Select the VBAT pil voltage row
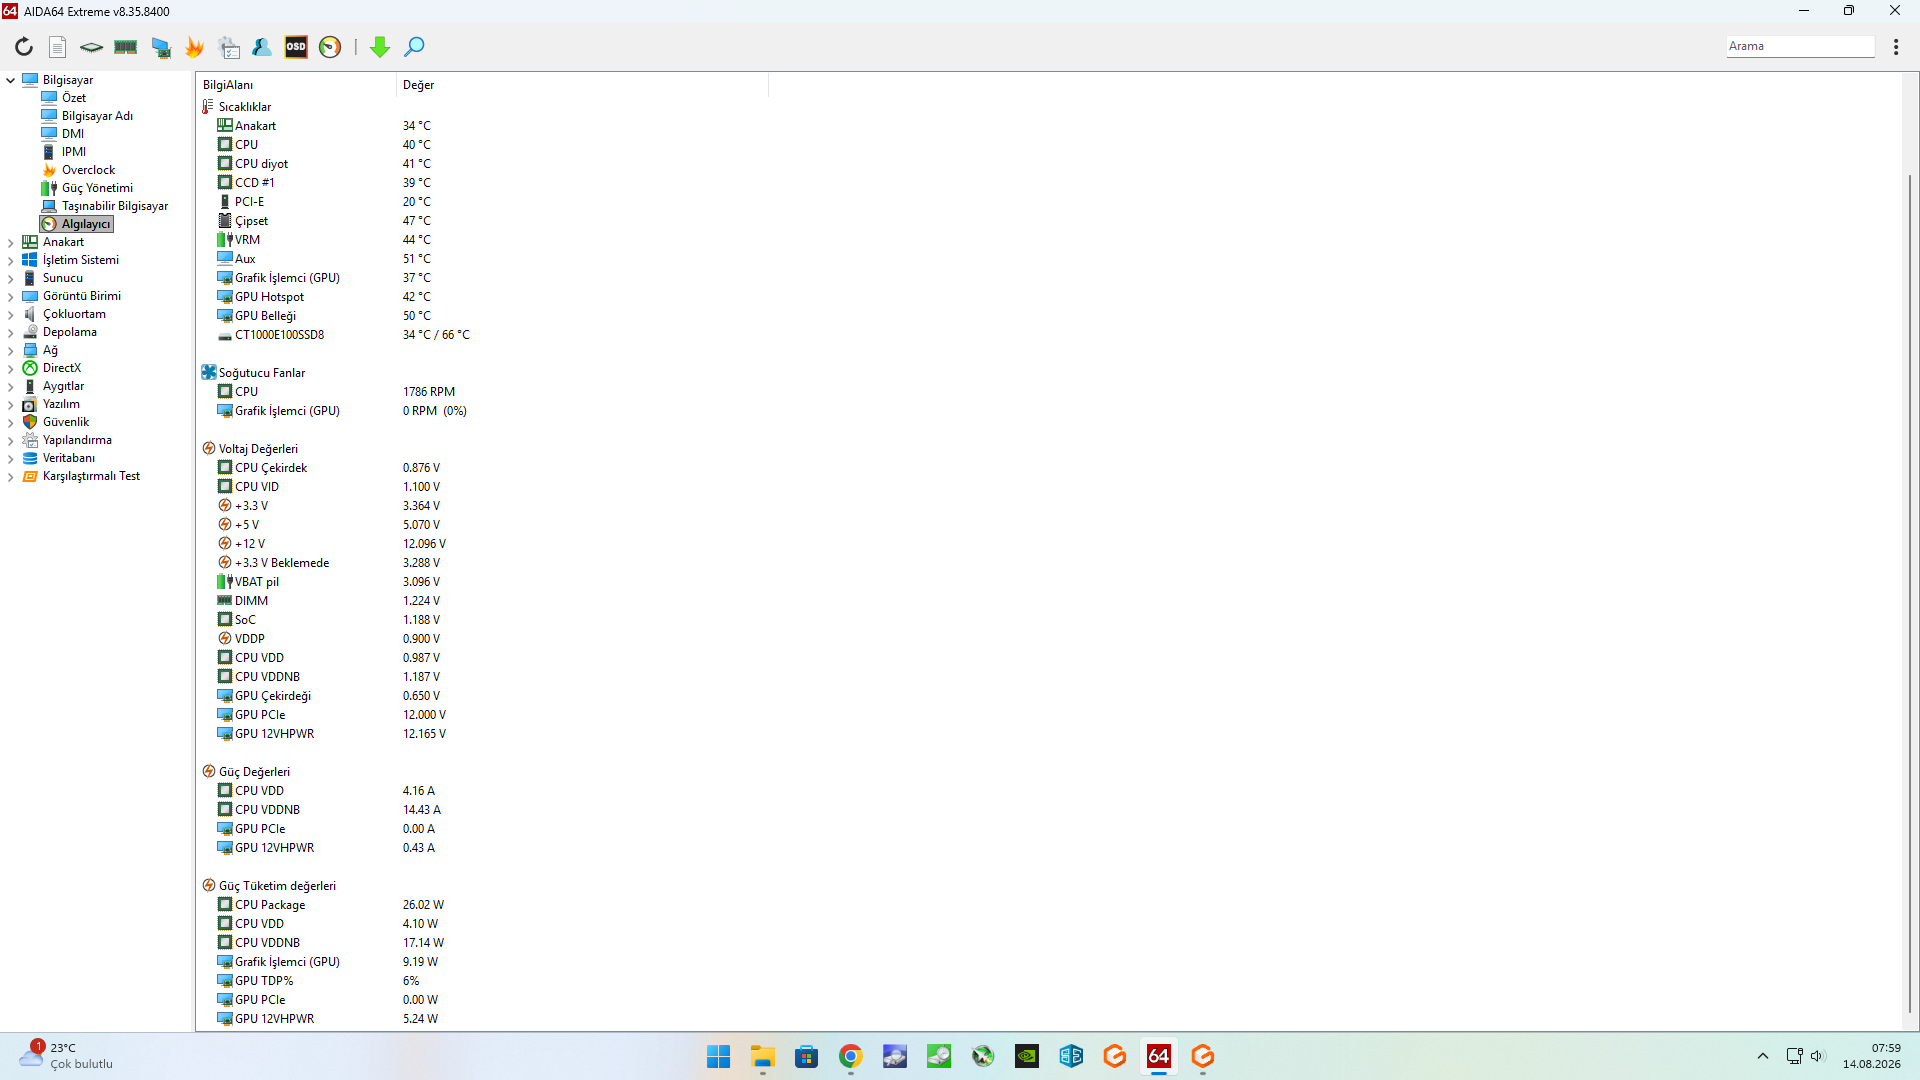This screenshot has width=1920, height=1080. pos(257,582)
